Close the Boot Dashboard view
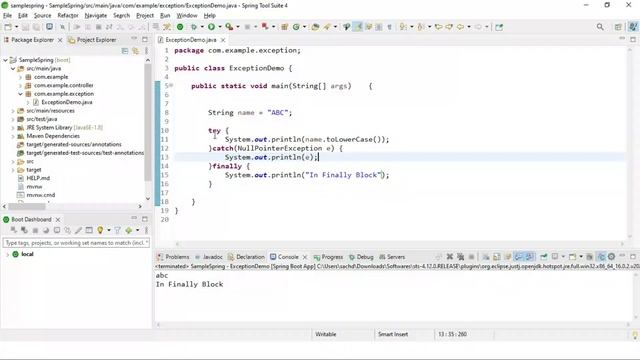 [58, 220]
